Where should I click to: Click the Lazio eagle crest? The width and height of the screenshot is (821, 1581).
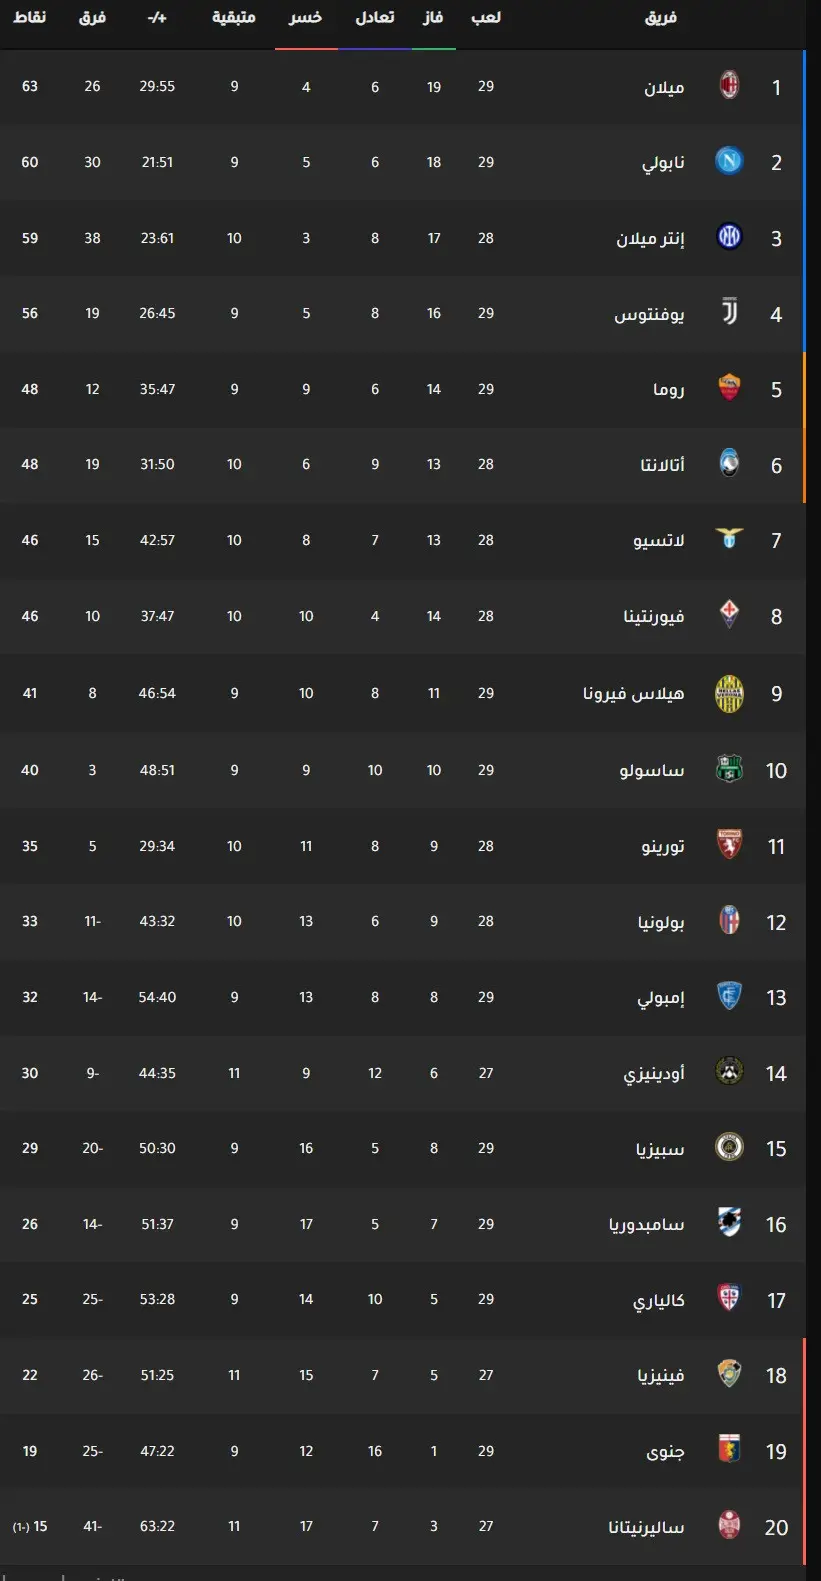click(x=730, y=539)
